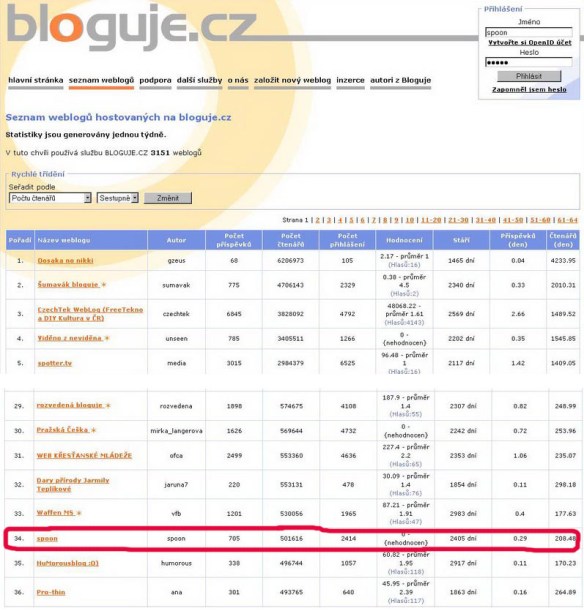584x611 pixels.
Task: Open CzechTek WebLog link
Action: coord(90,314)
